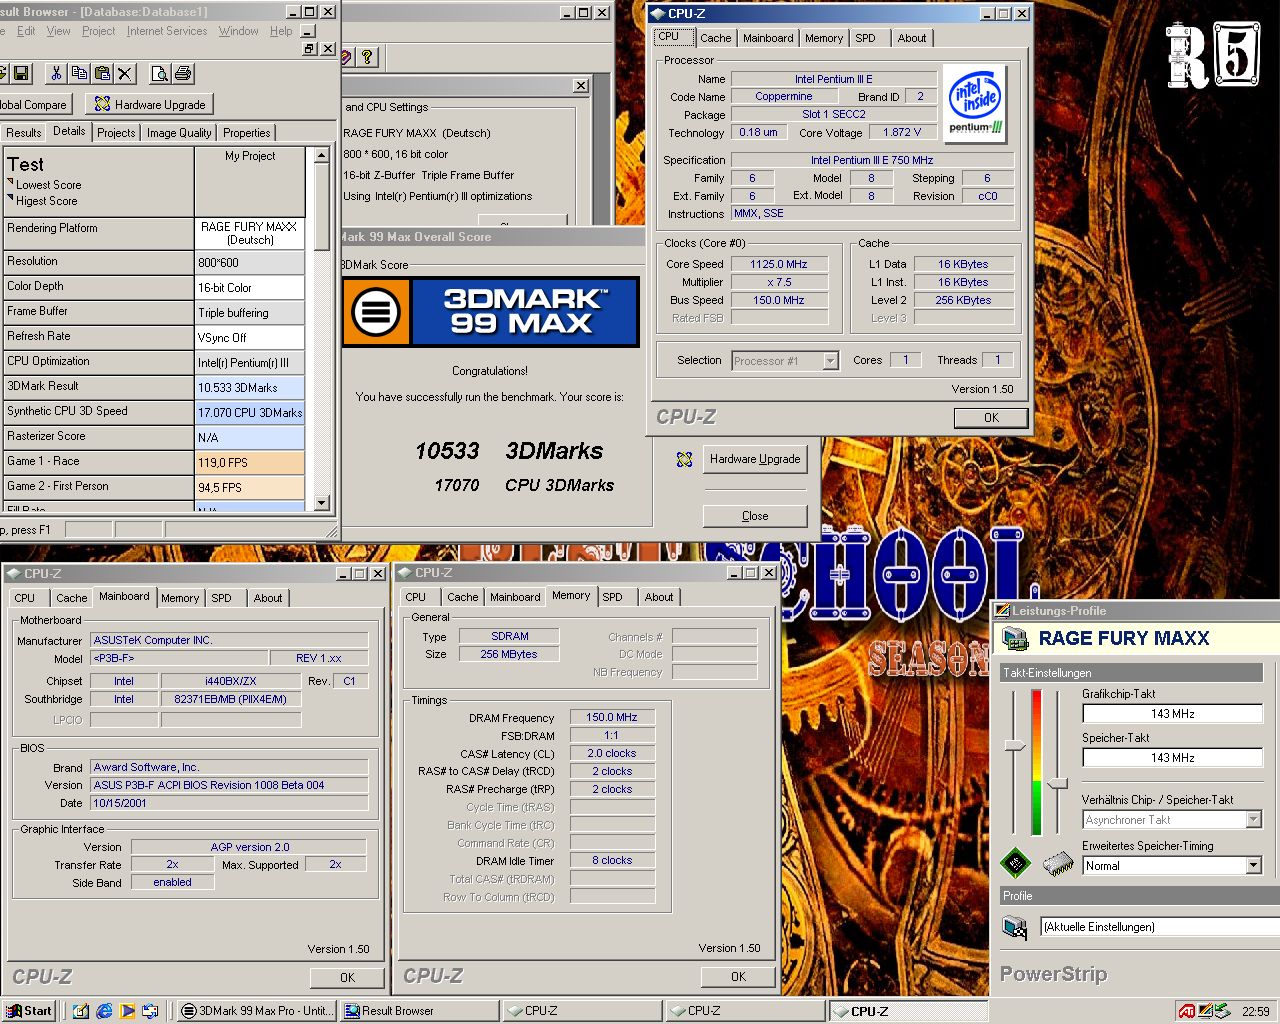Click the Show Desktop quick launch icon
1280x1024 pixels.
[x=81, y=1011]
